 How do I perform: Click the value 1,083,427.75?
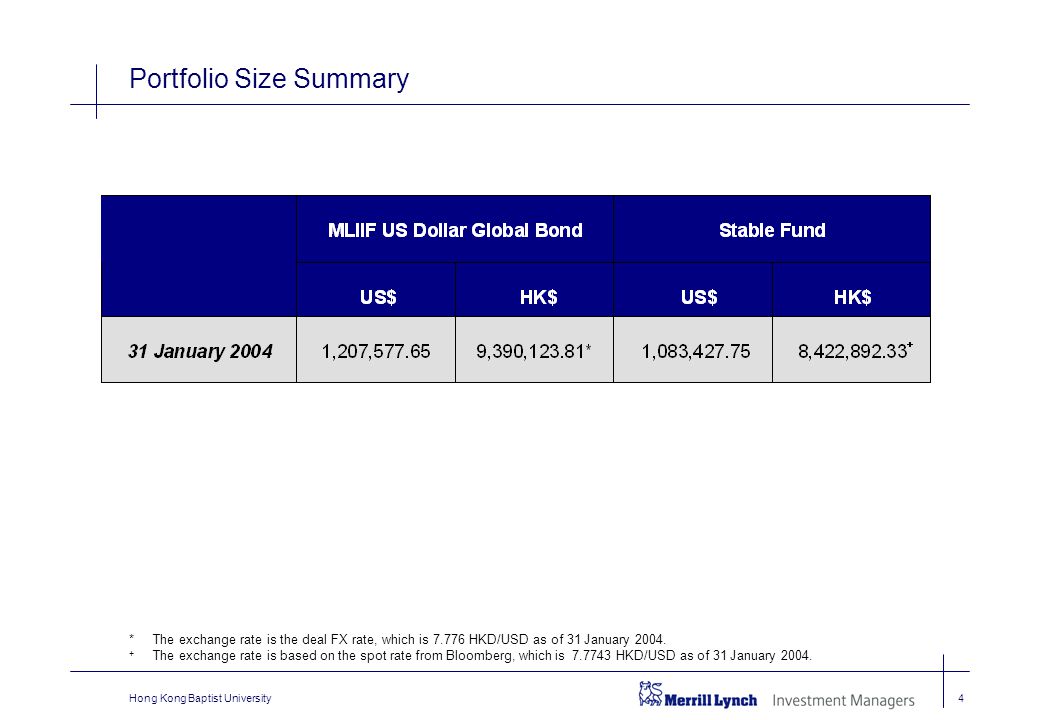696,350
